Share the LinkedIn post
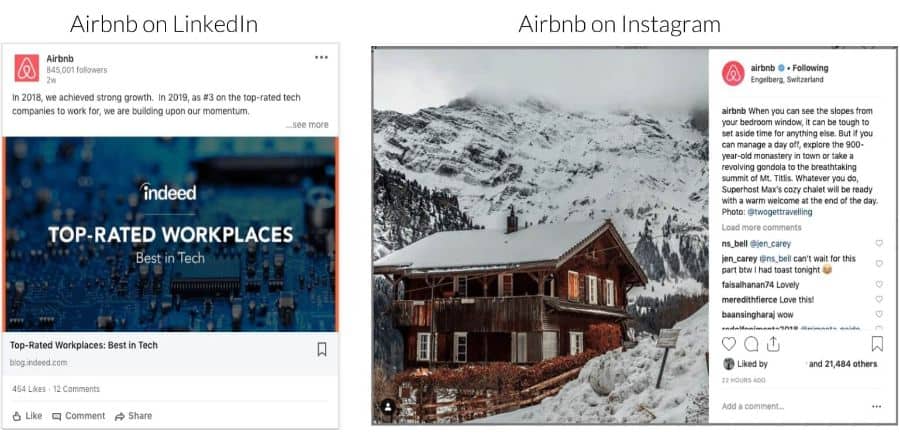 coord(133,416)
